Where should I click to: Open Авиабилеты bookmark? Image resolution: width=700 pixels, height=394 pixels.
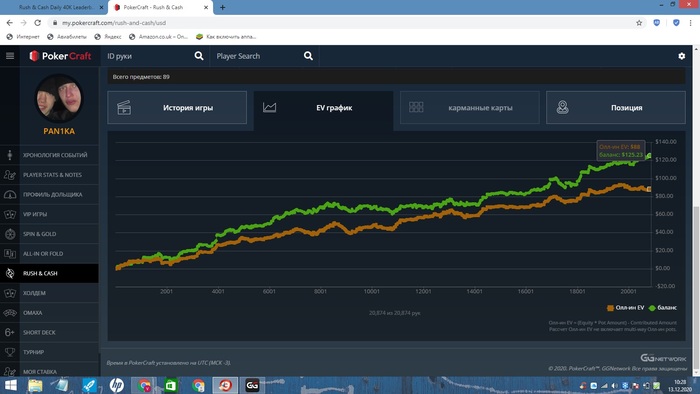coord(67,37)
